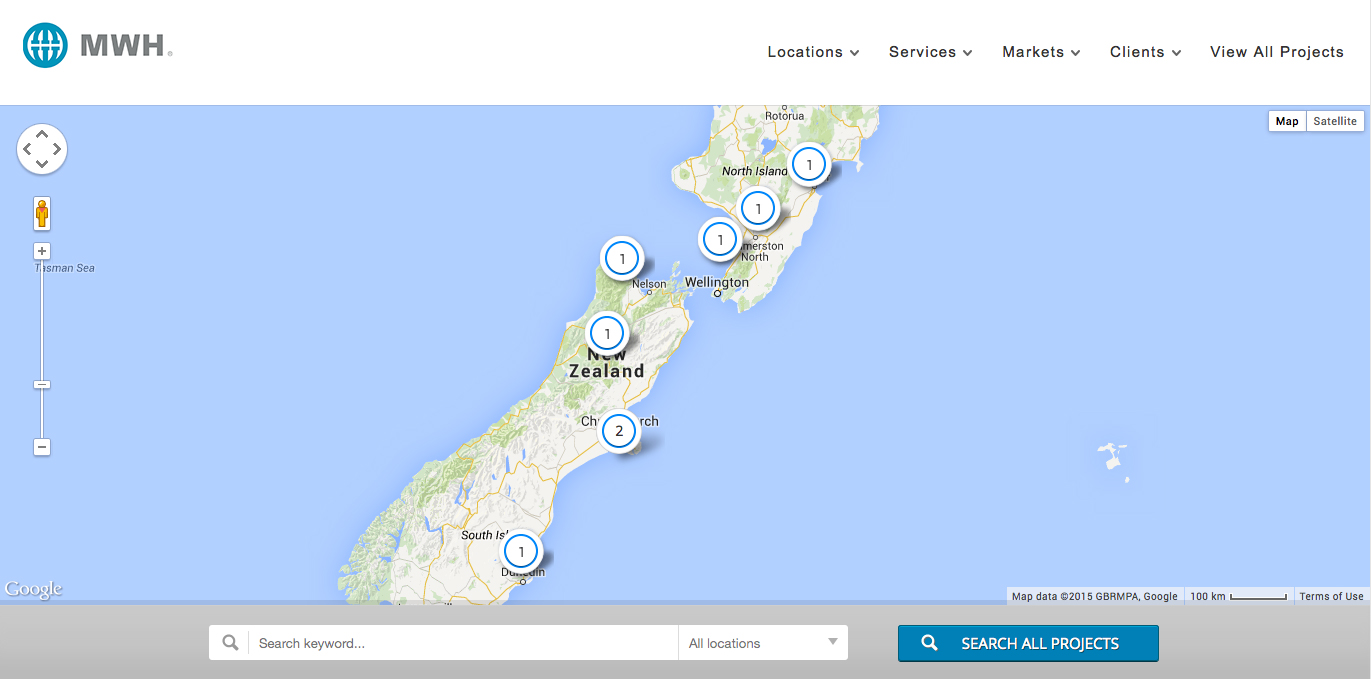
Task: Focus the Search keyword input field
Action: pyautogui.click(x=462, y=643)
